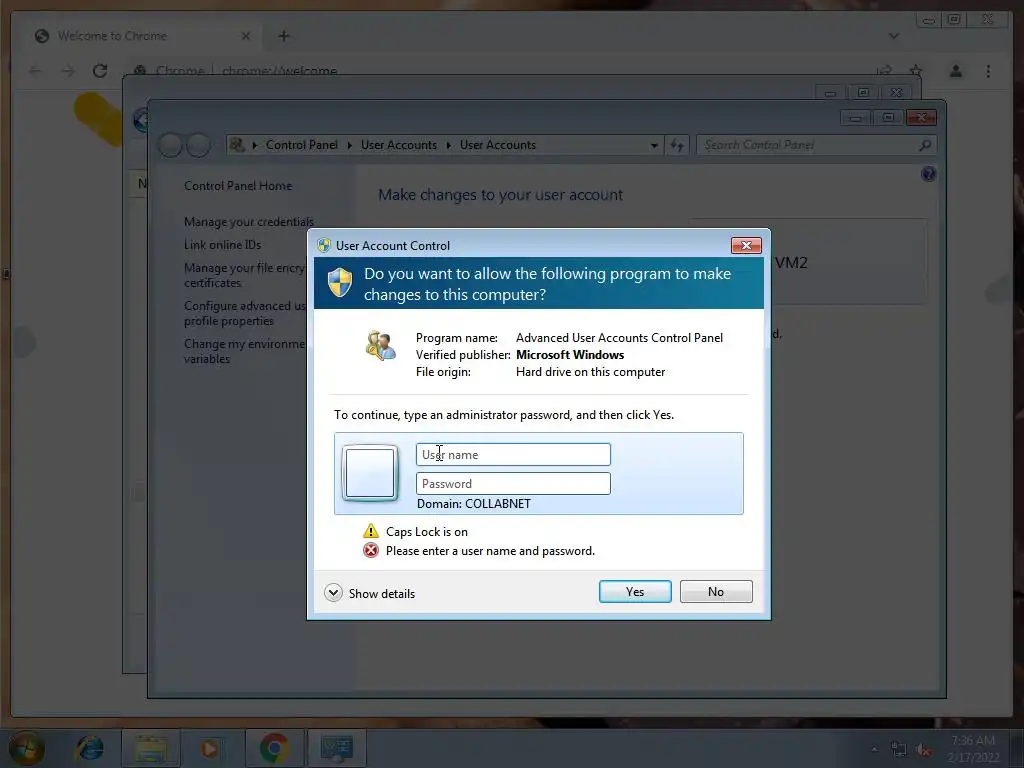Open Manage your credentials link

[249, 222]
